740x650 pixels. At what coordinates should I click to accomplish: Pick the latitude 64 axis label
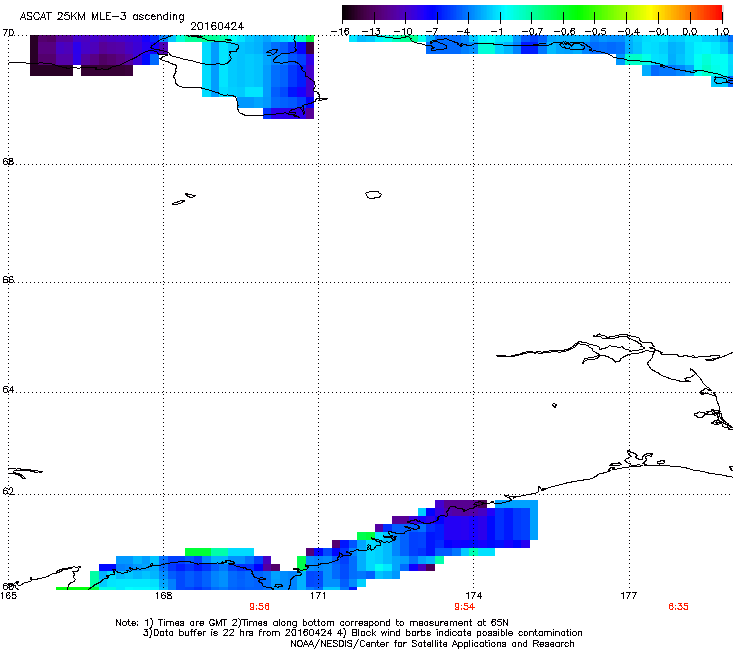(8, 390)
